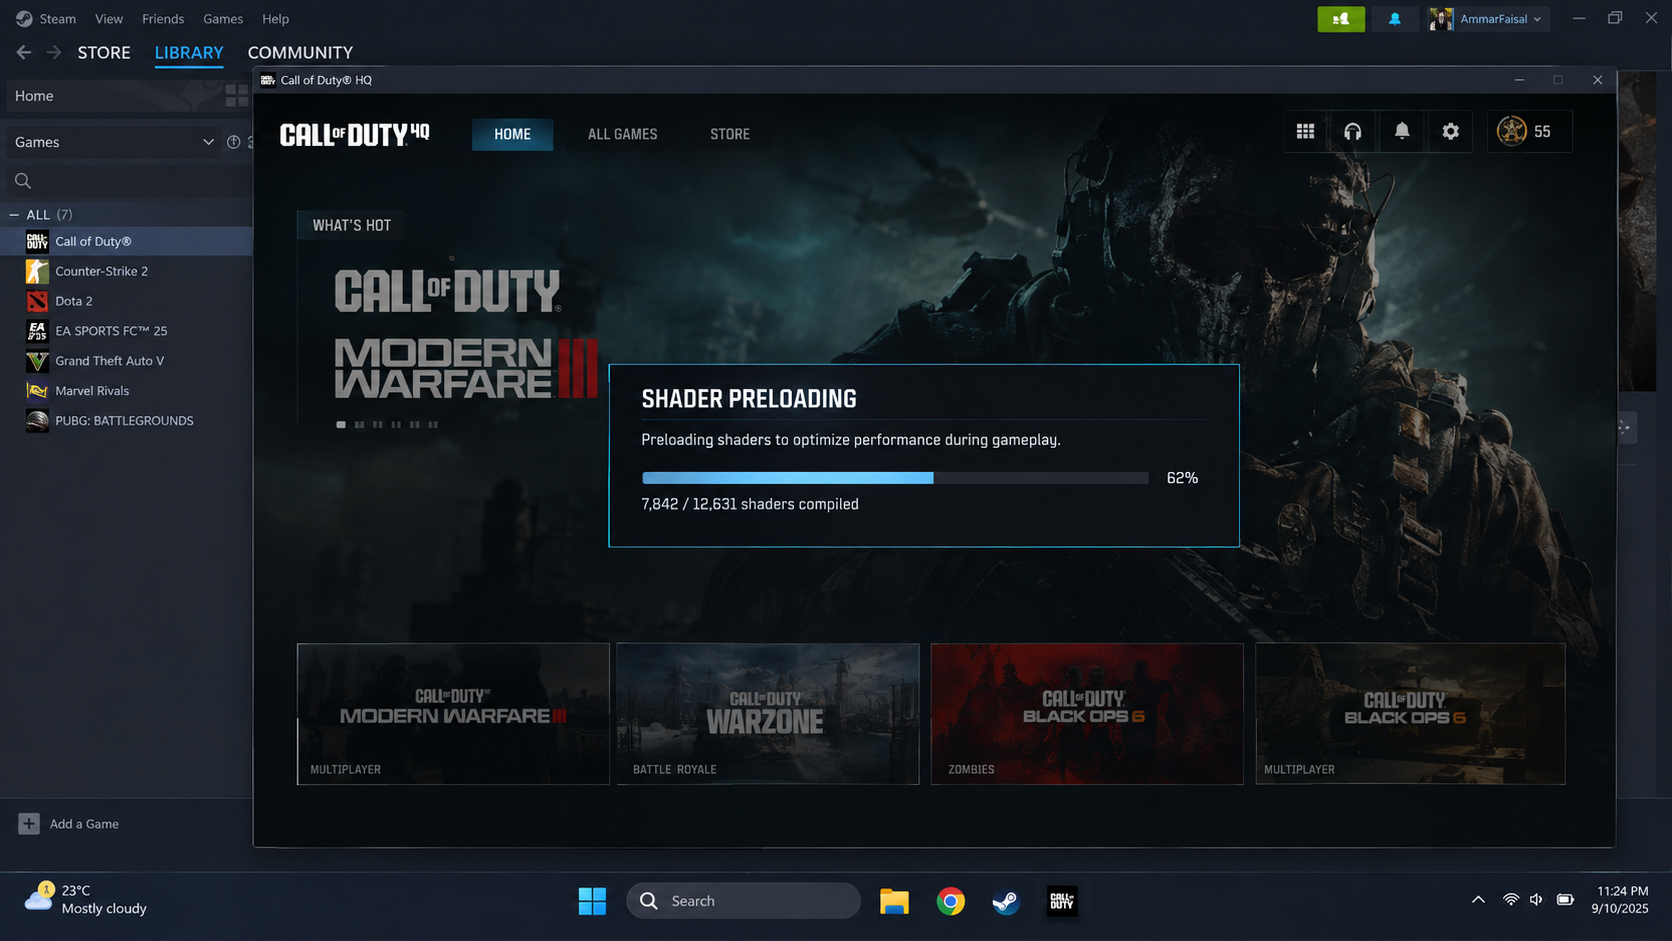The image size is (1672, 941).
Task: Click the recent activity clock icon by Games
Action: pyautogui.click(x=233, y=142)
